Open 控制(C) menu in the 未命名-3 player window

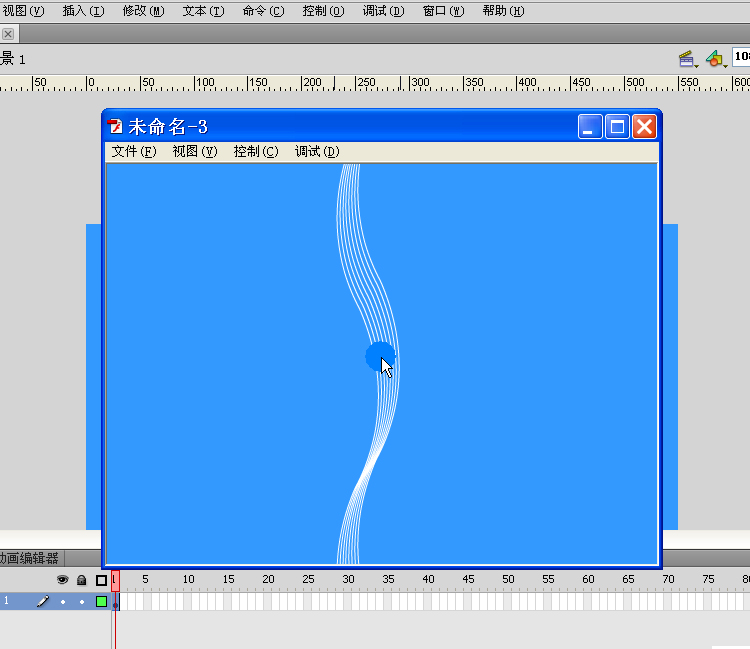[x=256, y=152]
